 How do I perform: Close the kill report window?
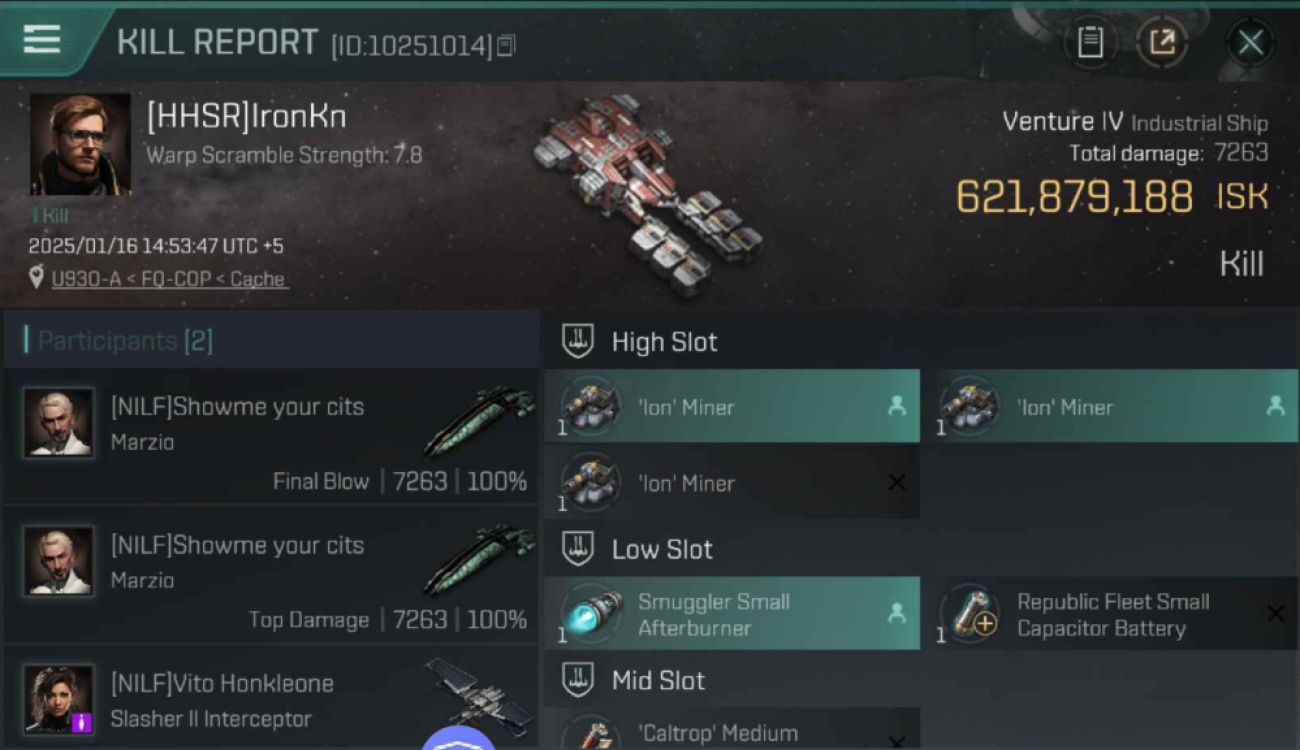point(1250,42)
